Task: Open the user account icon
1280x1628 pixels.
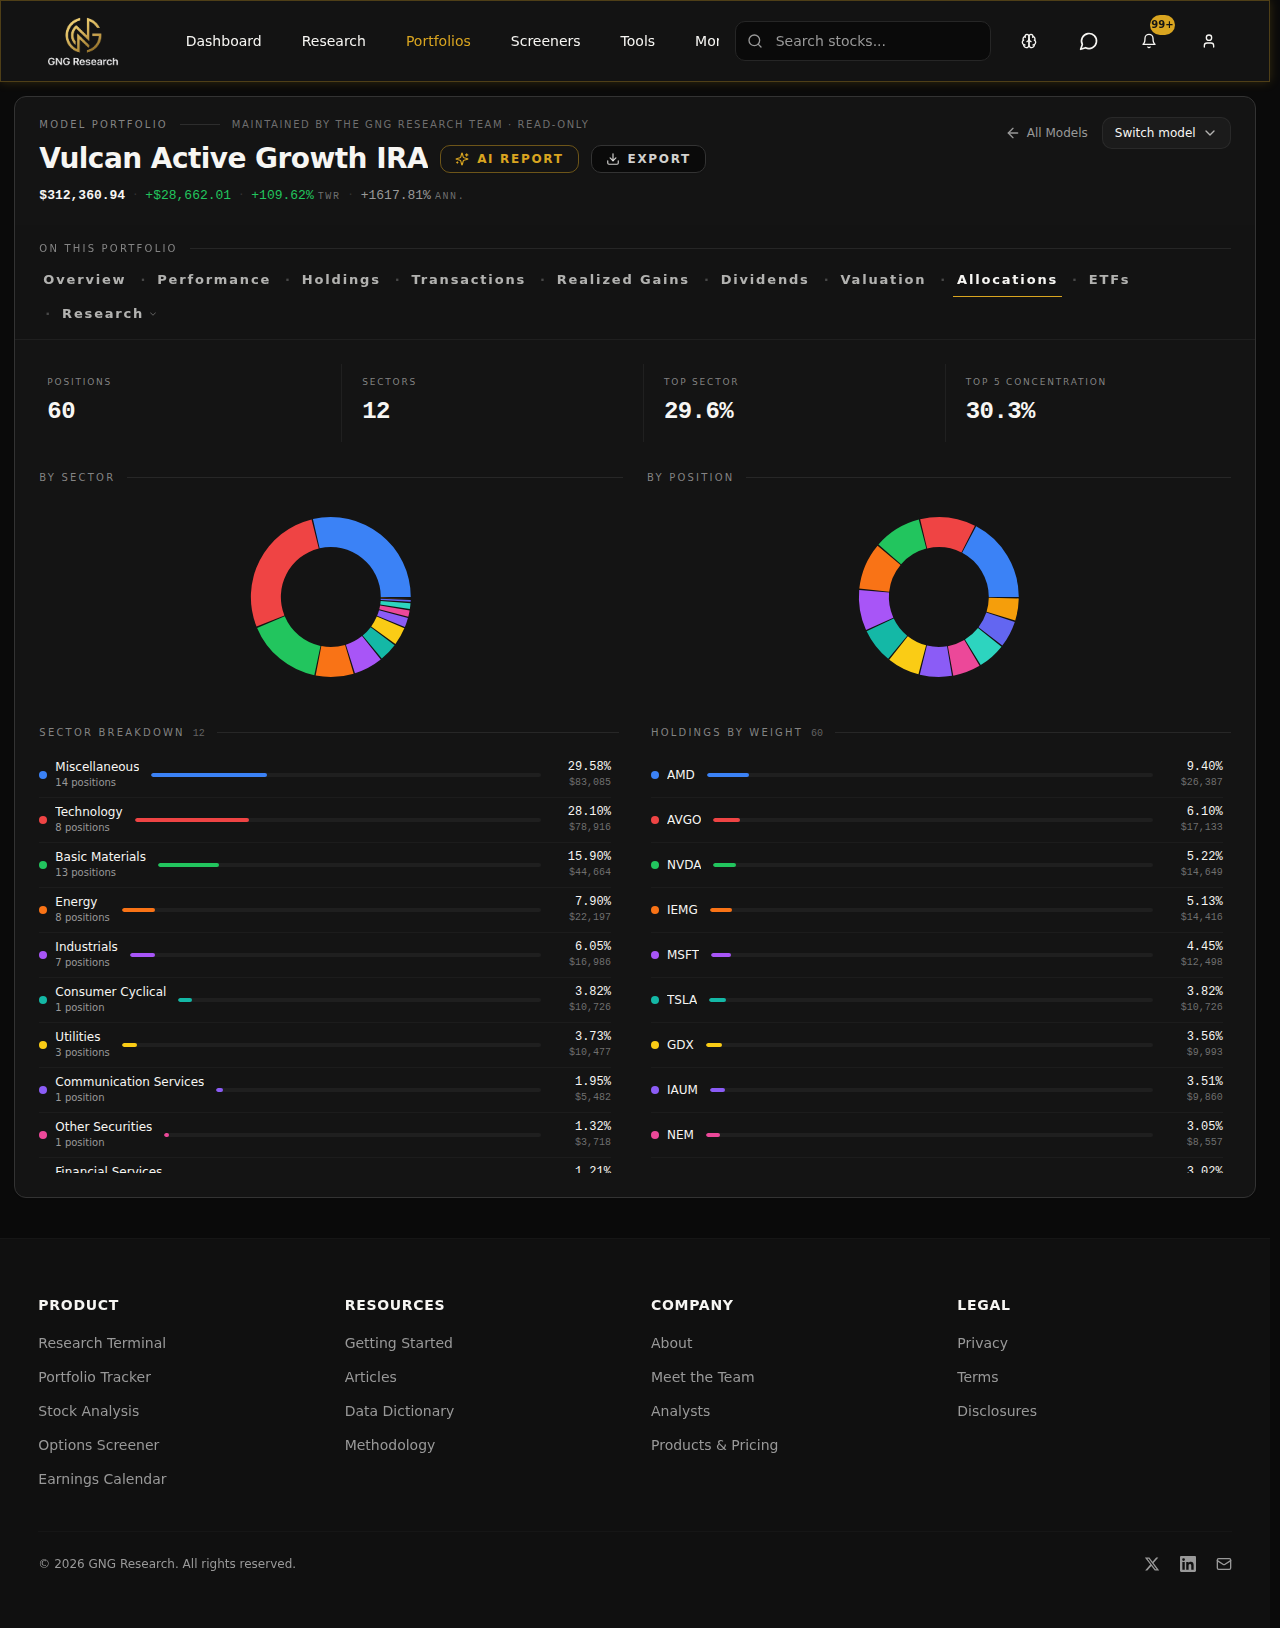Action: tap(1209, 41)
